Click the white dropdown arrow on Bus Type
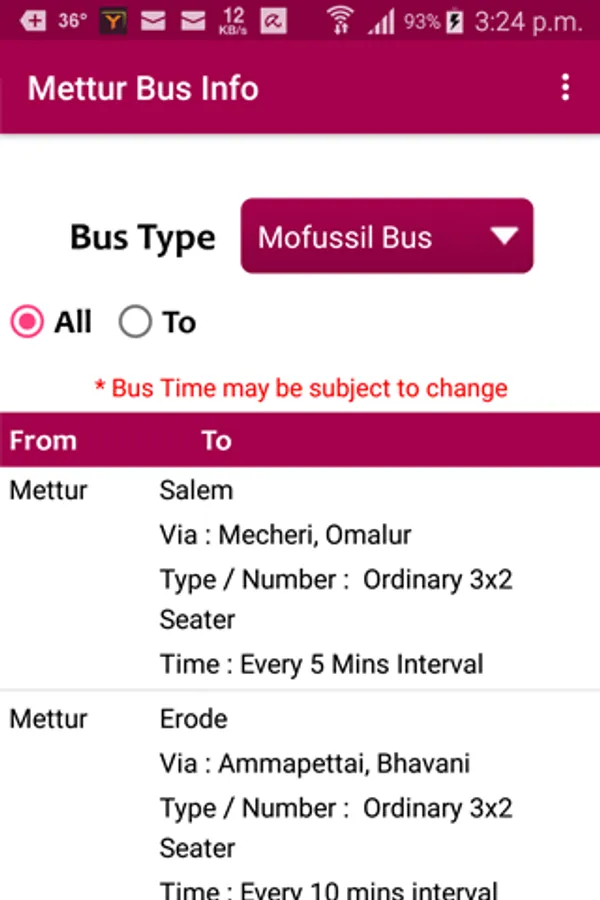600x900 pixels. point(504,236)
